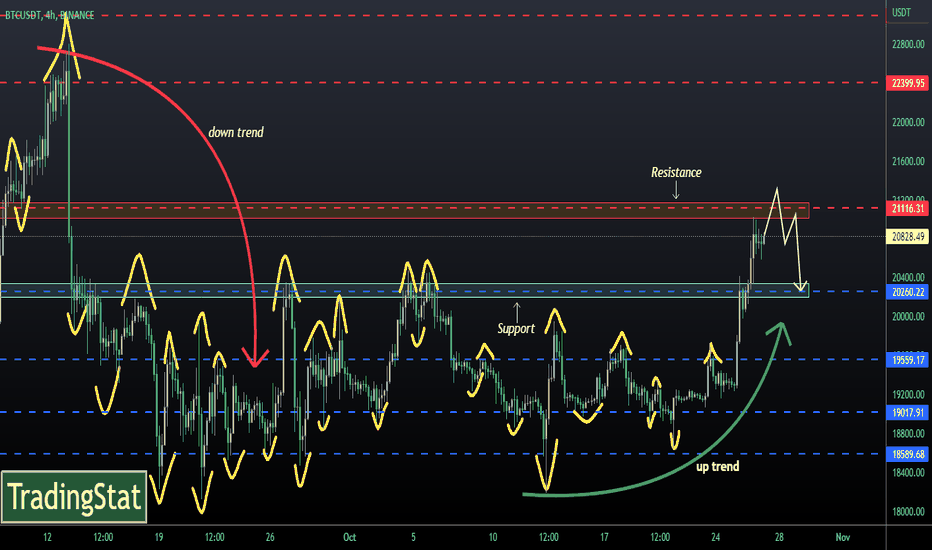The width and height of the screenshot is (932, 550).
Task: Select the red 21116.31 price label
Action: coord(908,208)
